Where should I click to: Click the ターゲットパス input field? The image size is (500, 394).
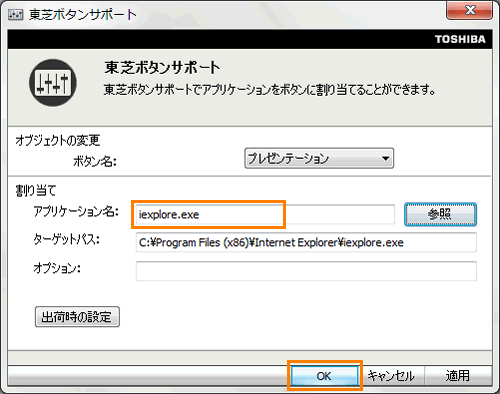pyautogui.click(x=306, y=242)
